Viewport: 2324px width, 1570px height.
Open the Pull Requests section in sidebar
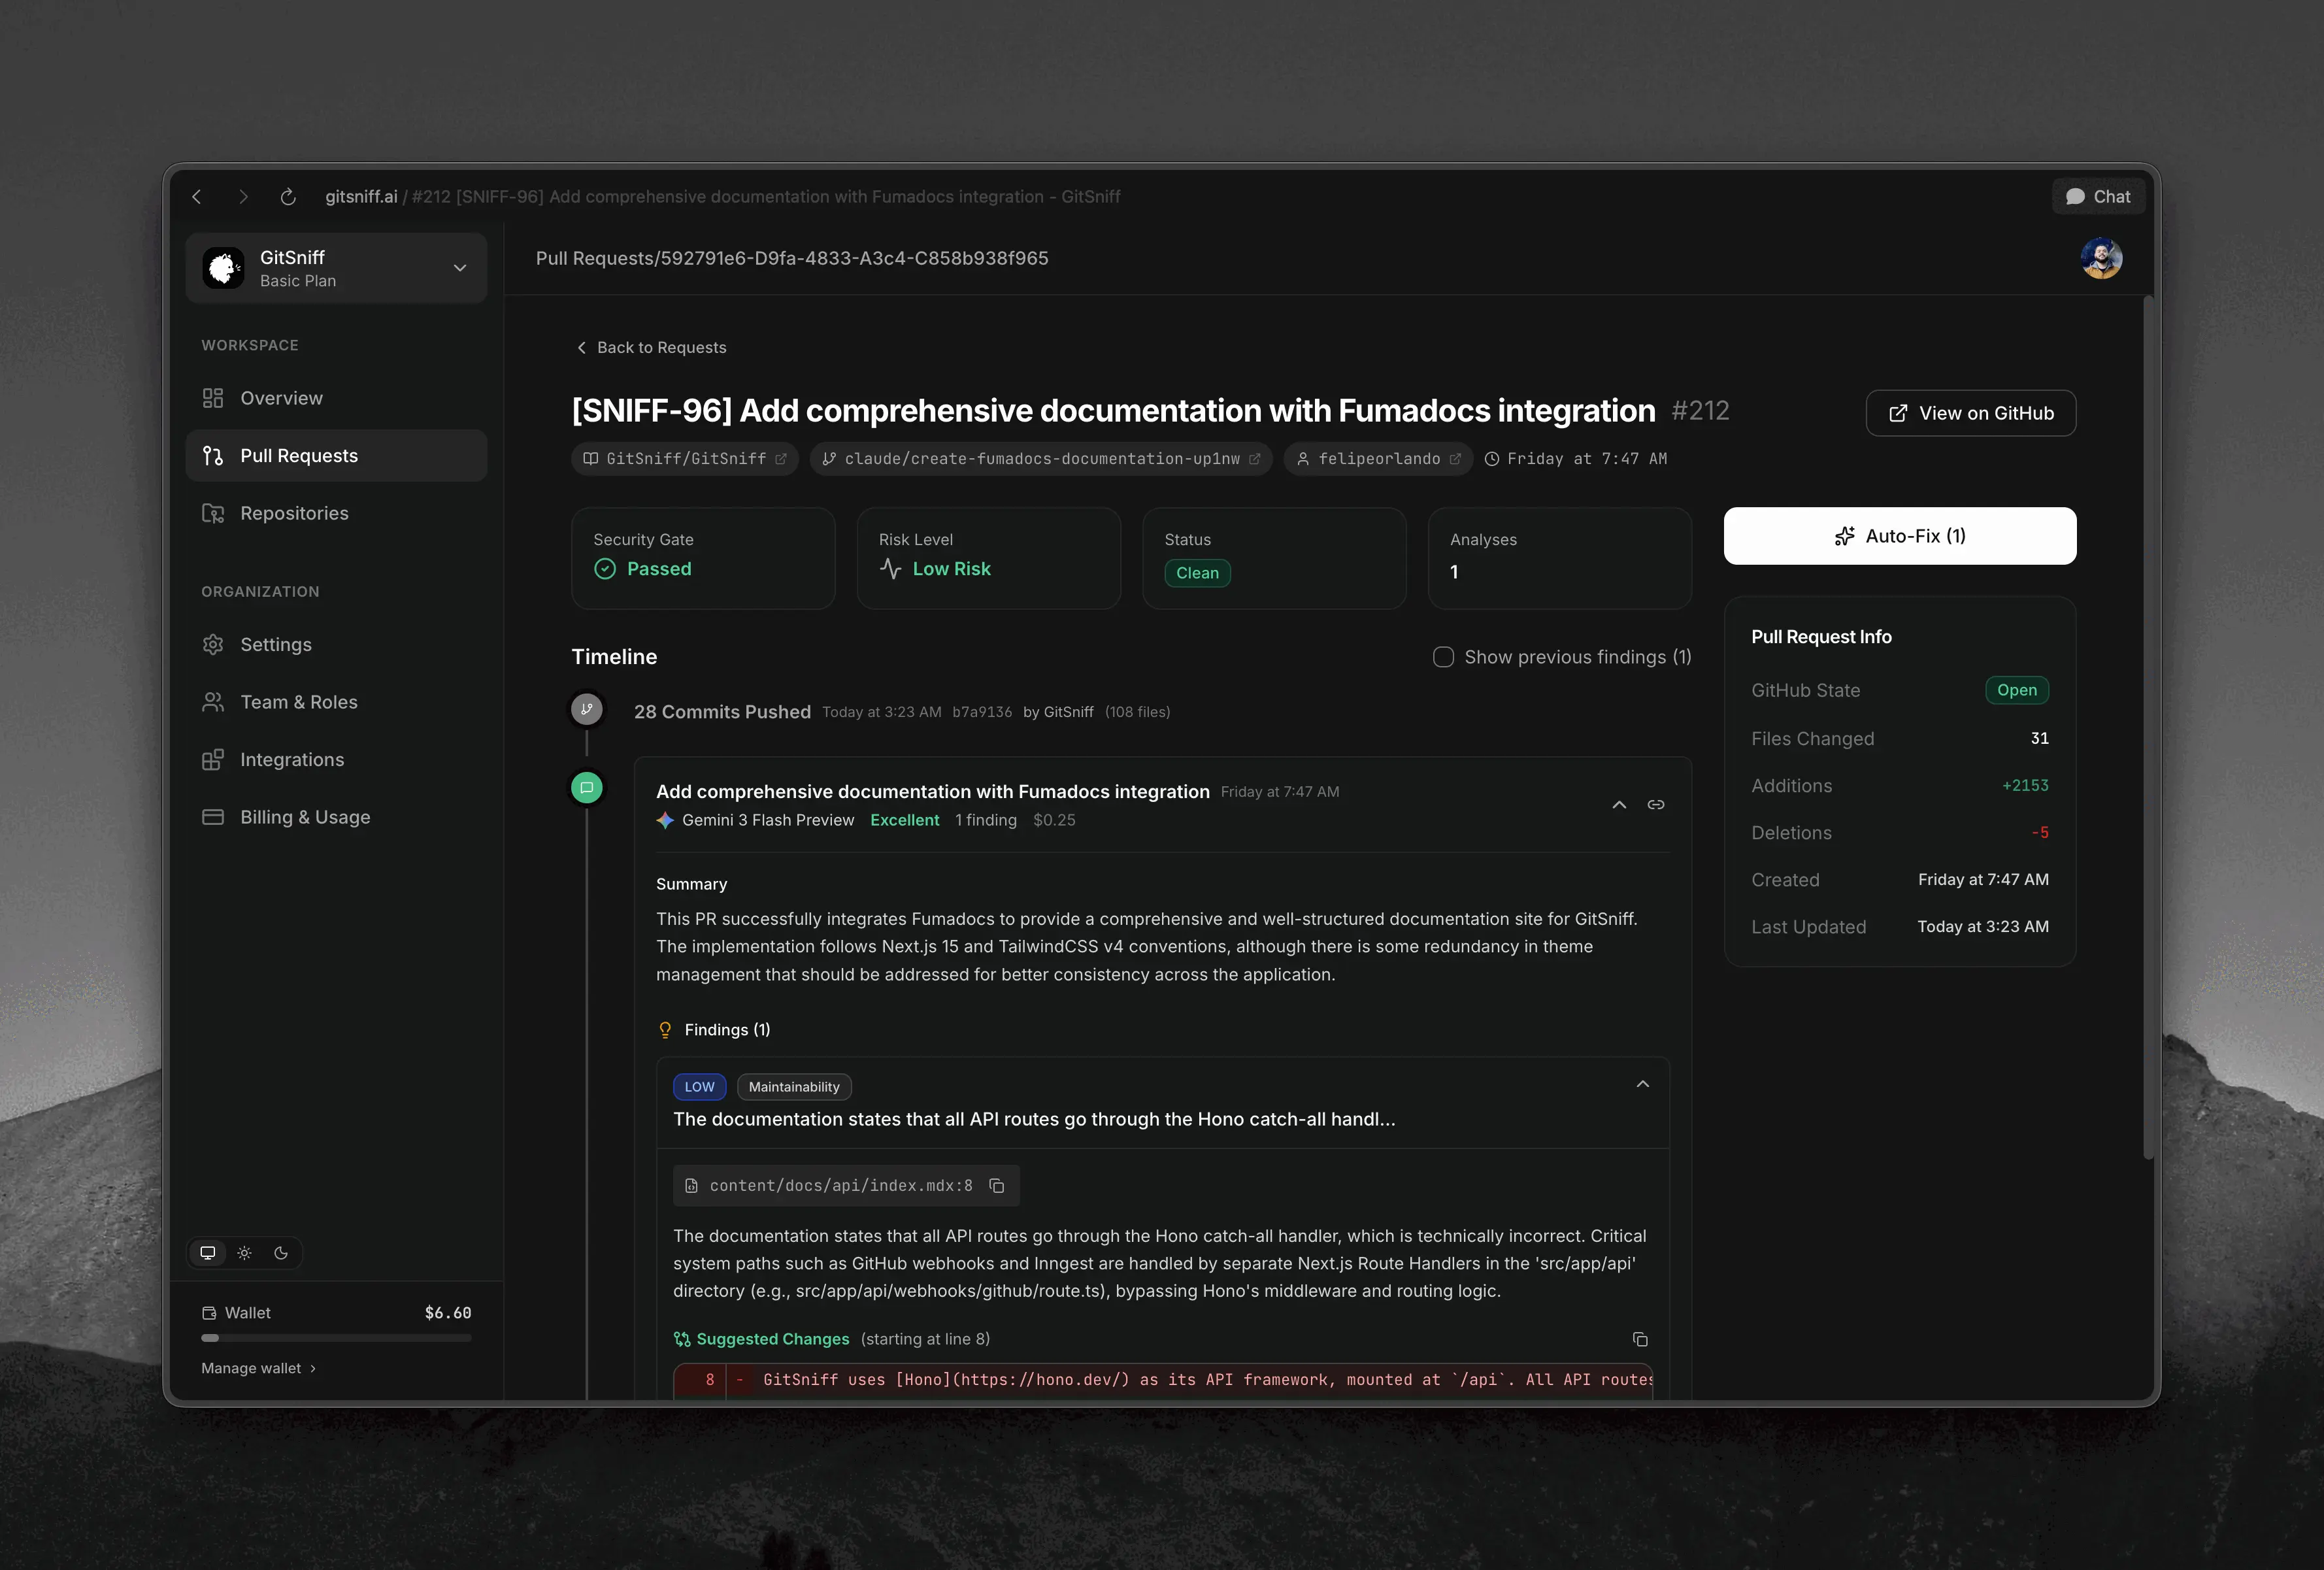(x=298, y=455)
